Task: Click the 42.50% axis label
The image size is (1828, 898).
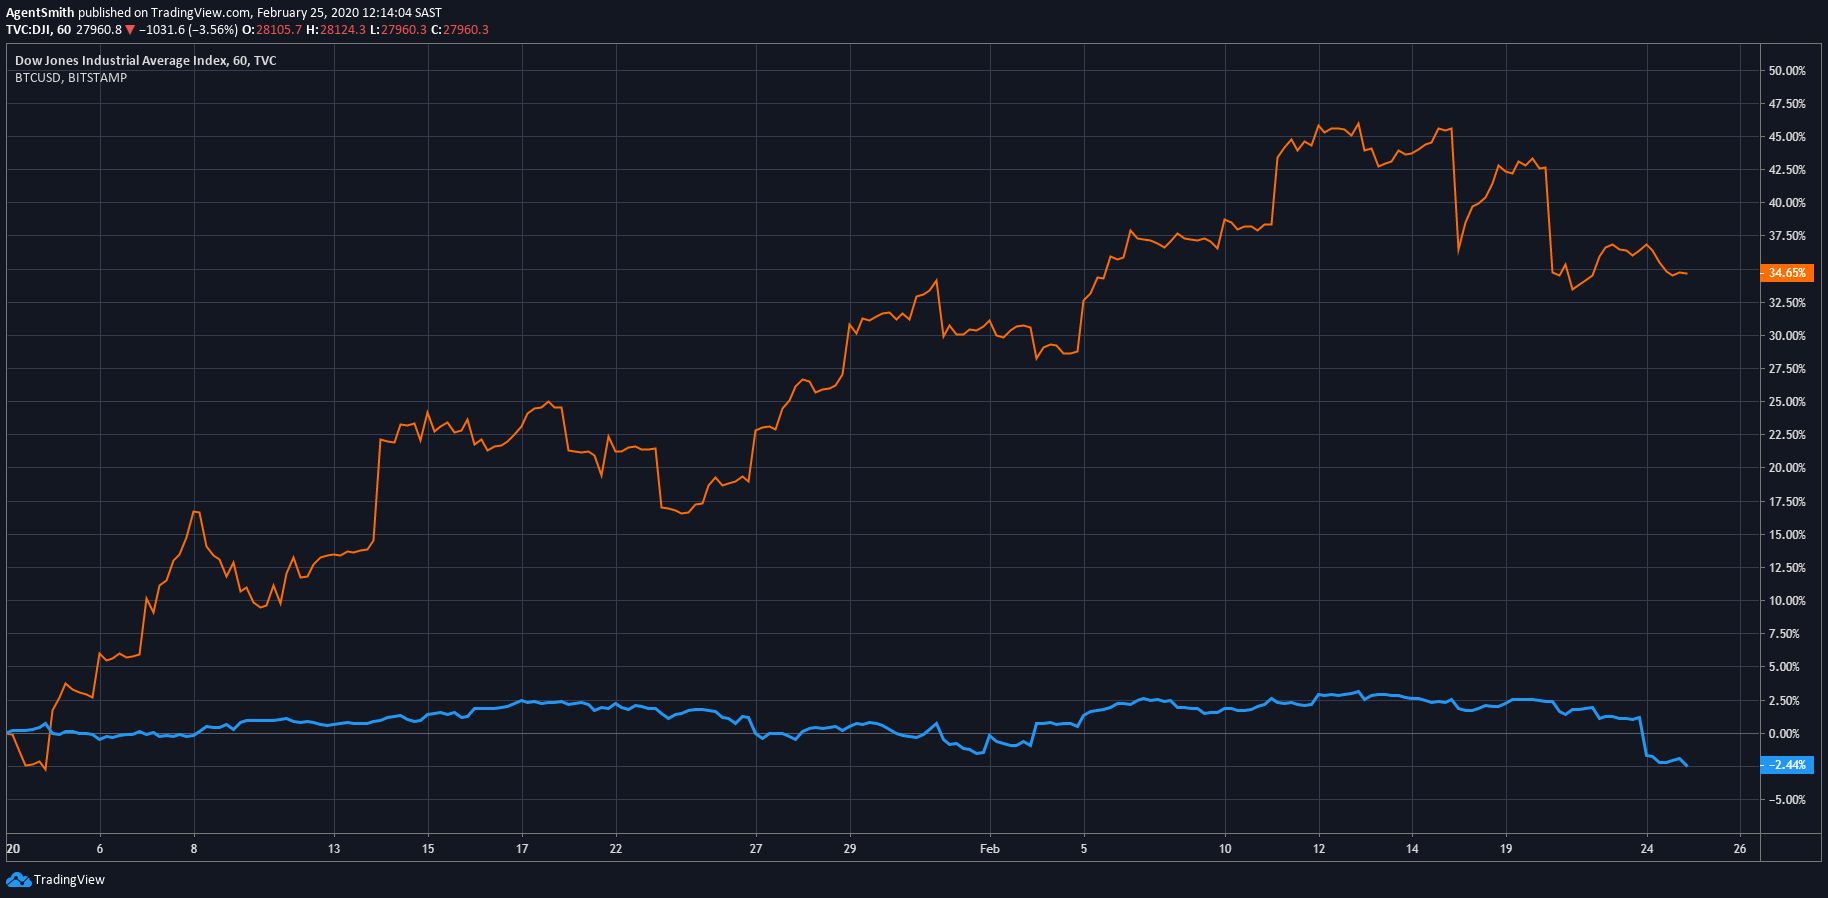Action: 1787,170
